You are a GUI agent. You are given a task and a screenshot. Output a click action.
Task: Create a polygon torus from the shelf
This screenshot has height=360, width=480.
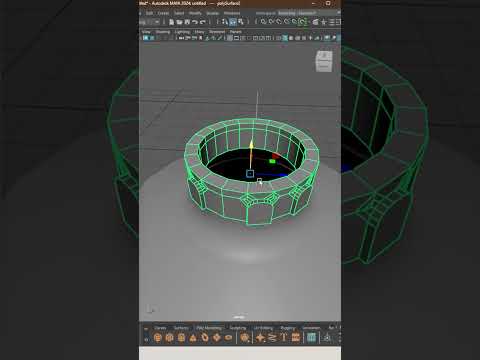click(205, 338)
